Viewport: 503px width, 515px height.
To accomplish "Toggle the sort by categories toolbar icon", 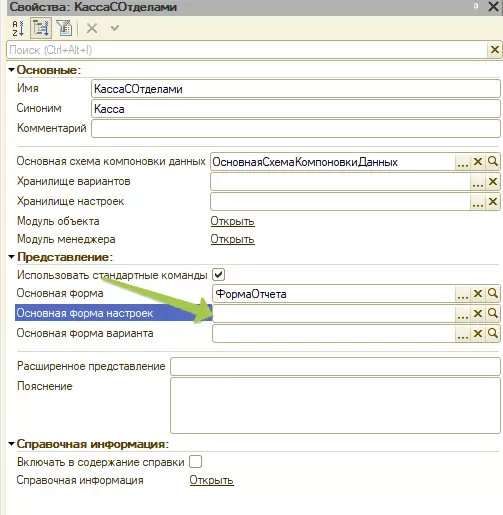I will click(x=41, y=28).
